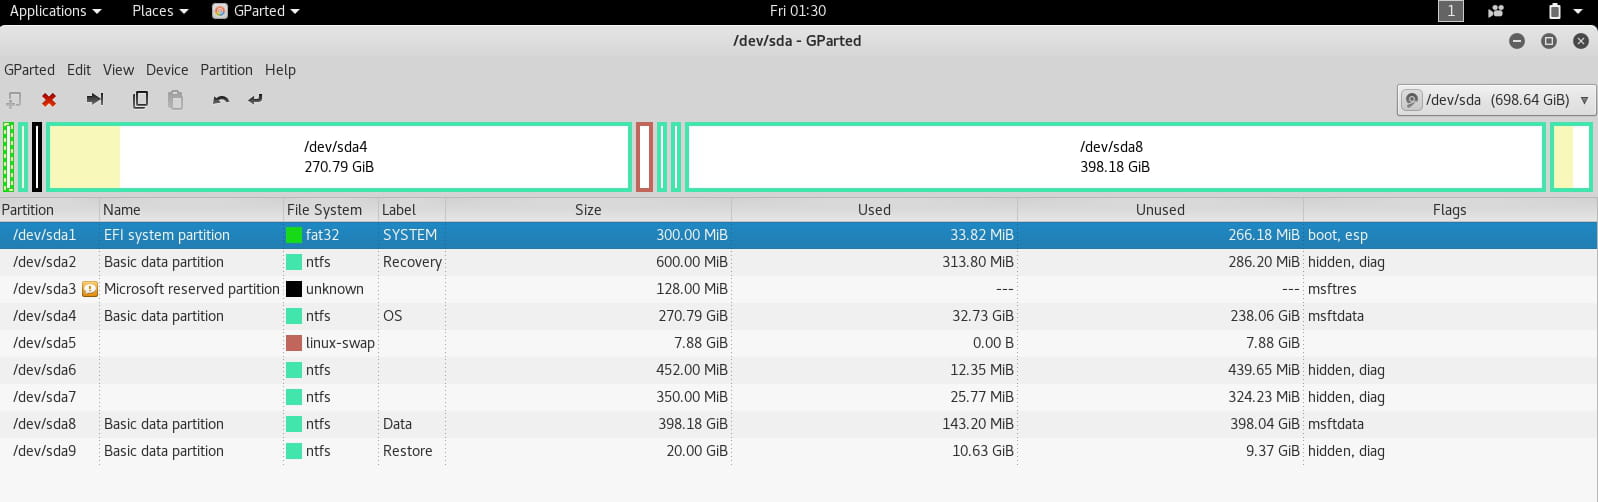The width and height of the screenshot is (1598, 502).
Task: Click the Undo last operation icon
Action: coord(221,99)
